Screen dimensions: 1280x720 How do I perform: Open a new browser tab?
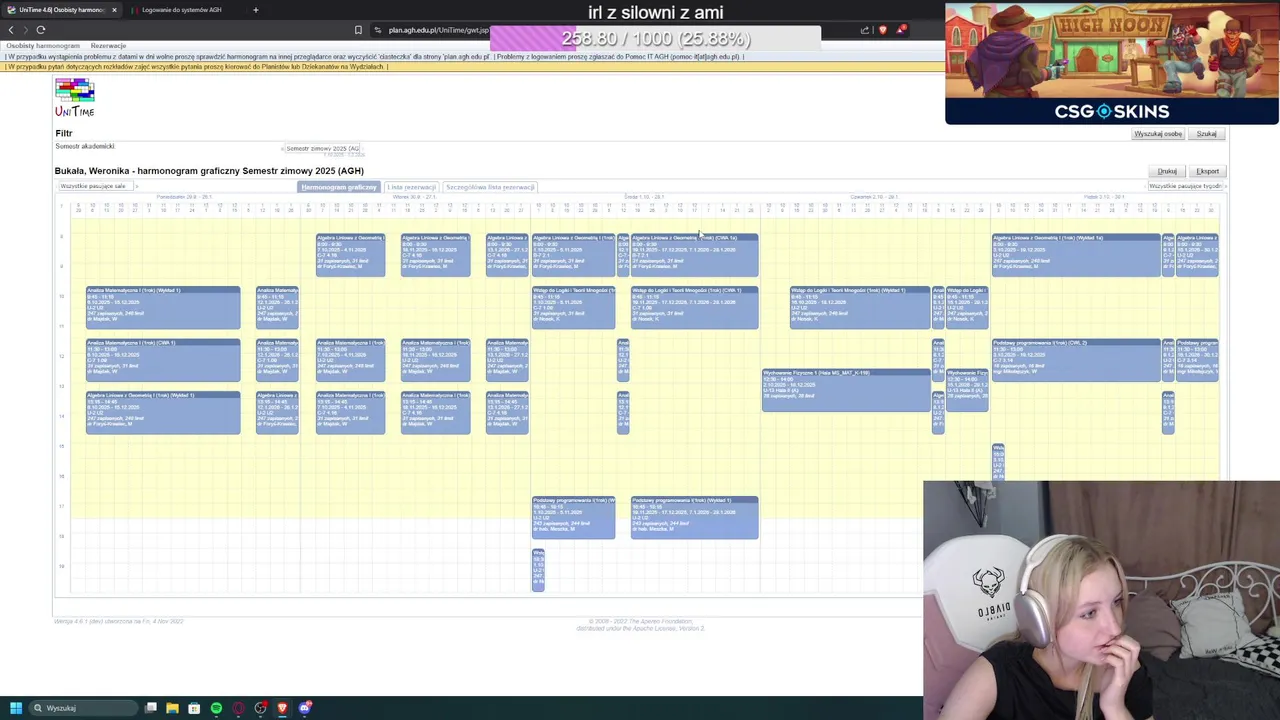tap(255, 10)
